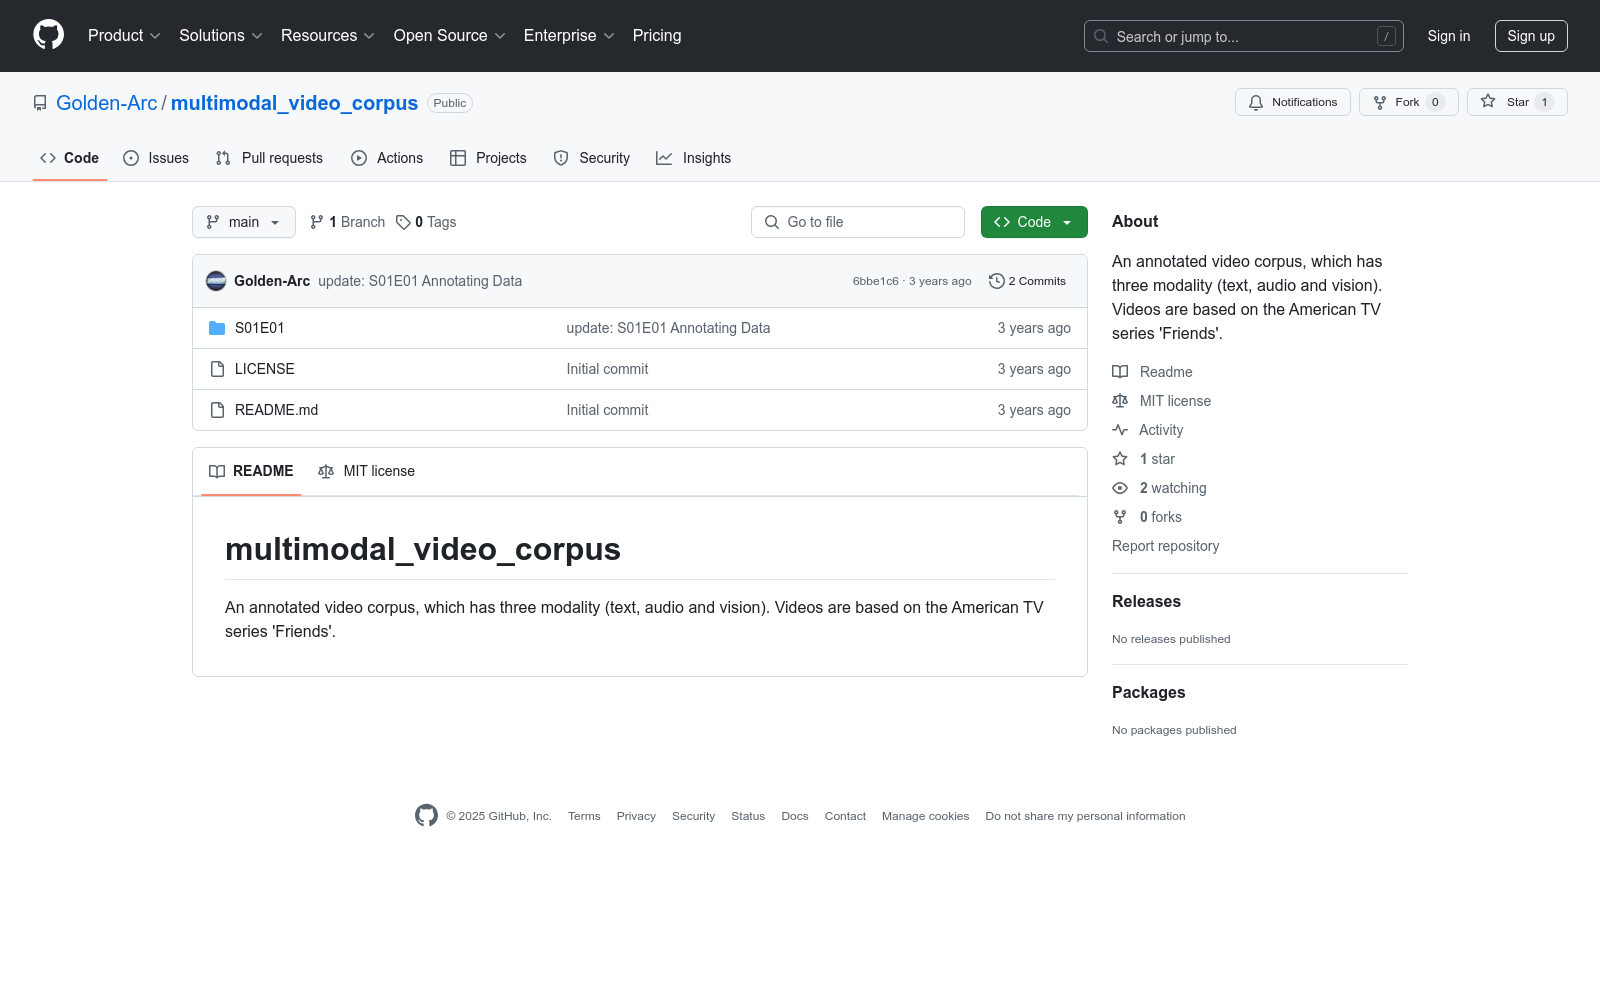This screenshot has height=1000, width=1600.
Task: Open the Status footer link
Action: [x=748, y=816]
